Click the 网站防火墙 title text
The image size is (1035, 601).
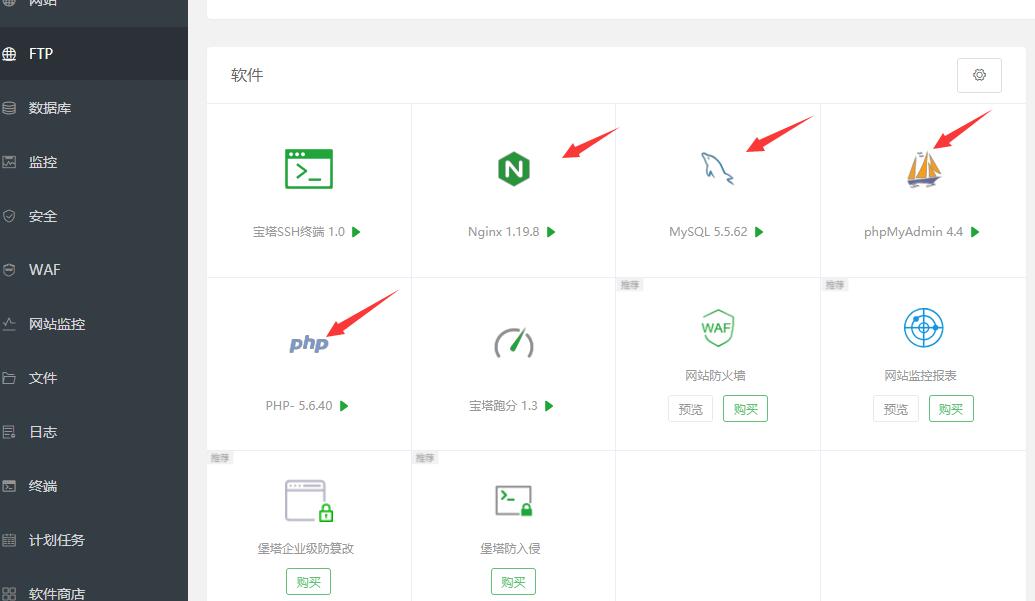pyautogui.click(x=716, y=375)
